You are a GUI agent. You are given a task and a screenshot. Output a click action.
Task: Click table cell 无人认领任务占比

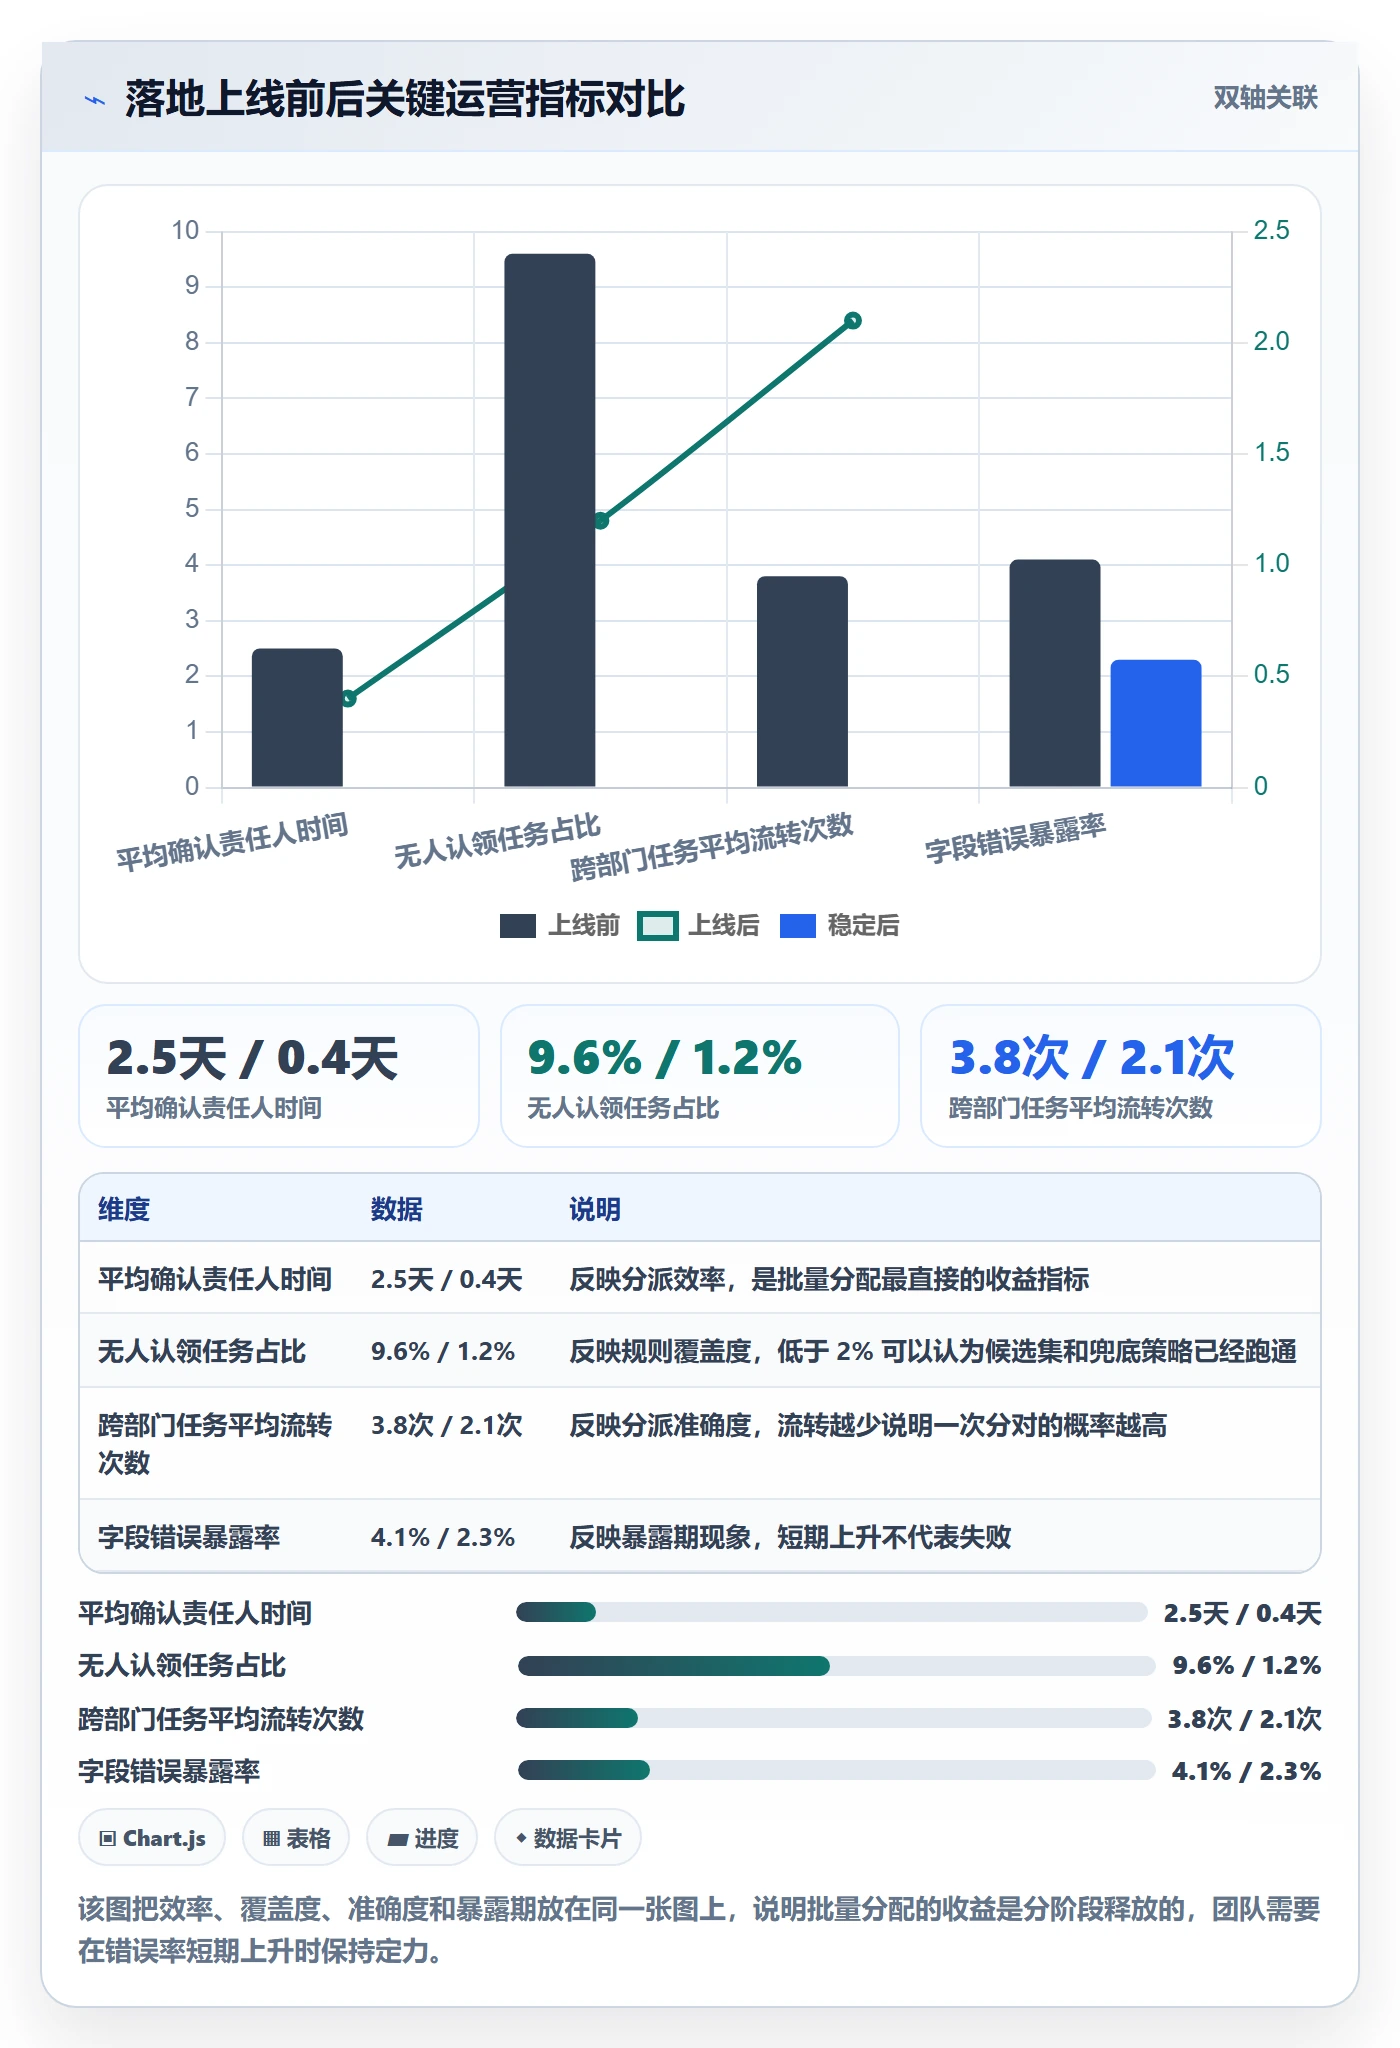202,1351
